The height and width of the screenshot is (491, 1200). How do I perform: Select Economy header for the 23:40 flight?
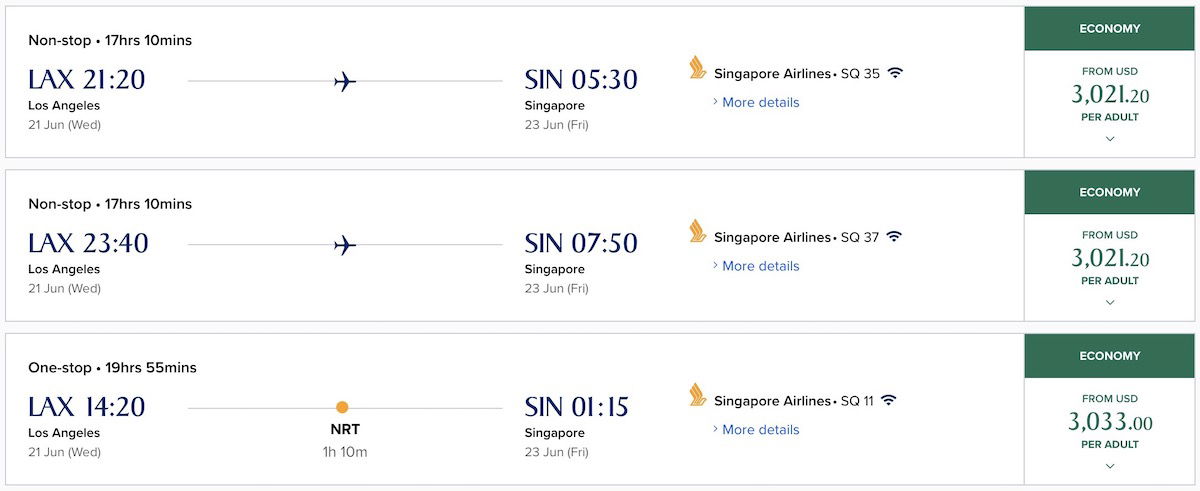pos(1110,193)
